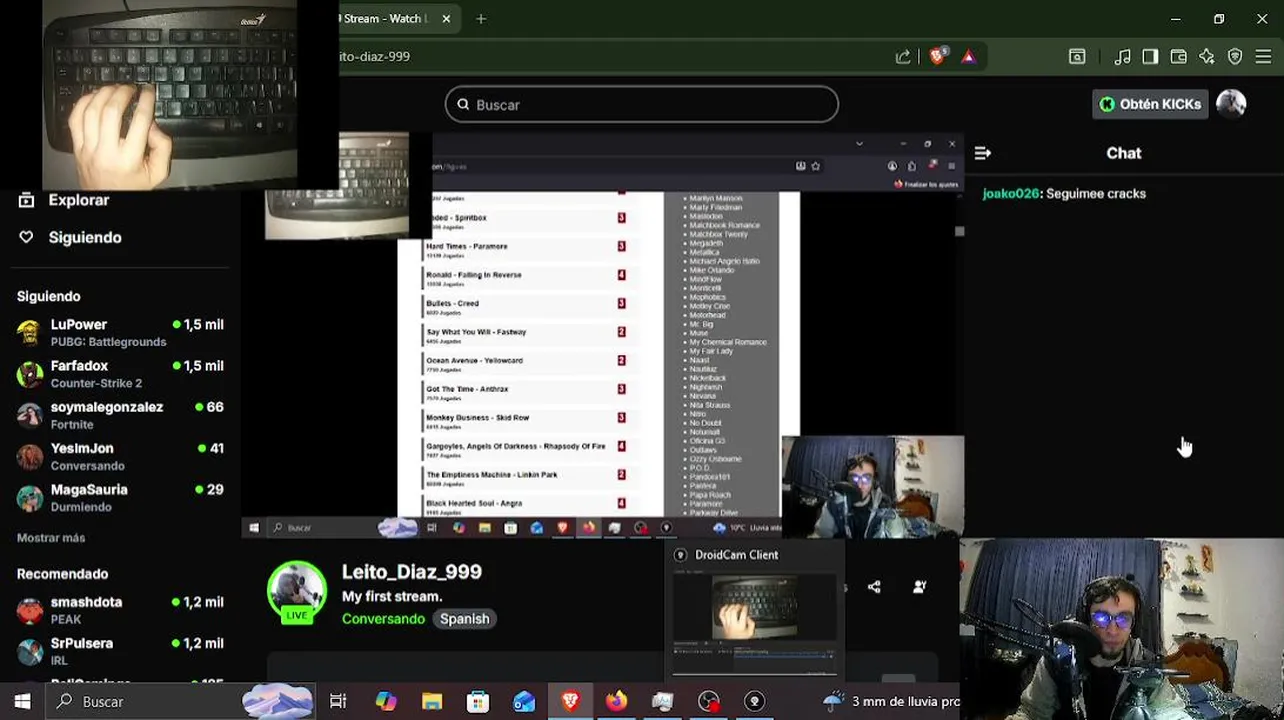This screenshot has width=1284, height=720.
Task: Open the Conversando category link
Action: [x=383, y=619]
